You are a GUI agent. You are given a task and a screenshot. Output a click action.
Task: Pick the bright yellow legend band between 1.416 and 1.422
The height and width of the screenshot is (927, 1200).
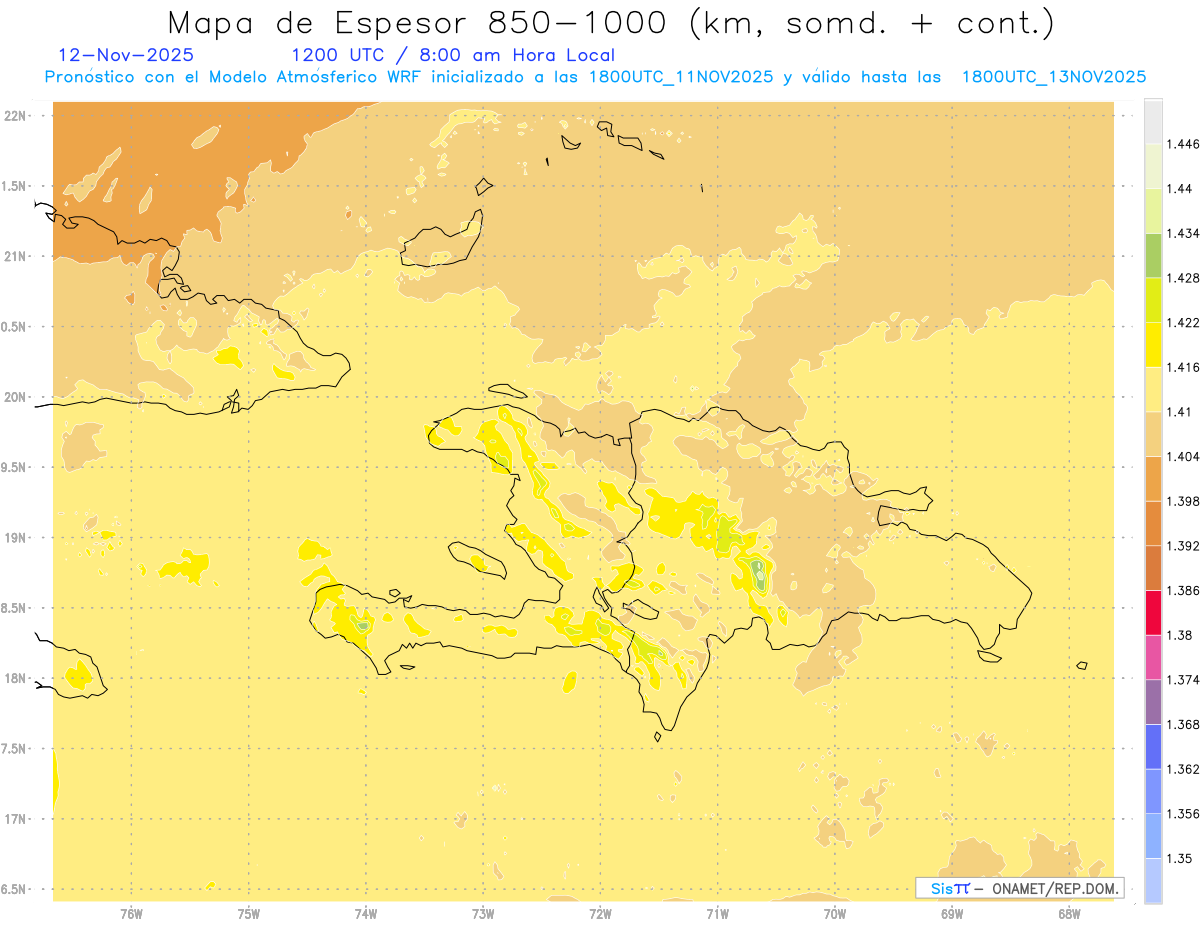tap(1153, 345)
